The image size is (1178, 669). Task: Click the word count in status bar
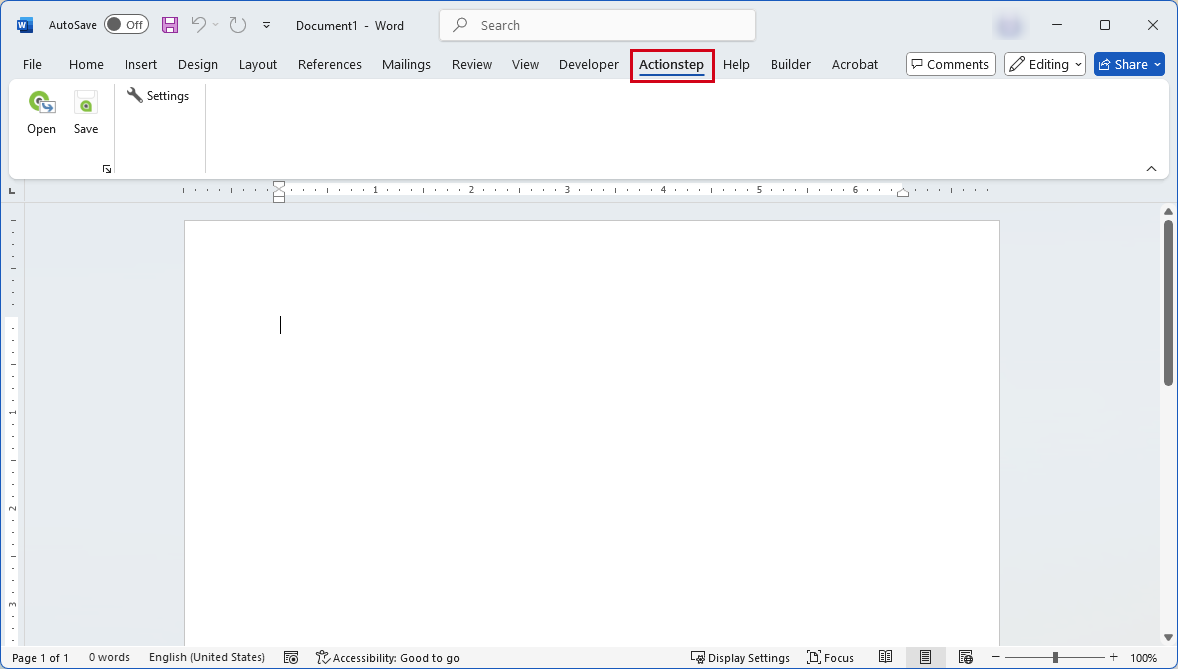[109, 657]
